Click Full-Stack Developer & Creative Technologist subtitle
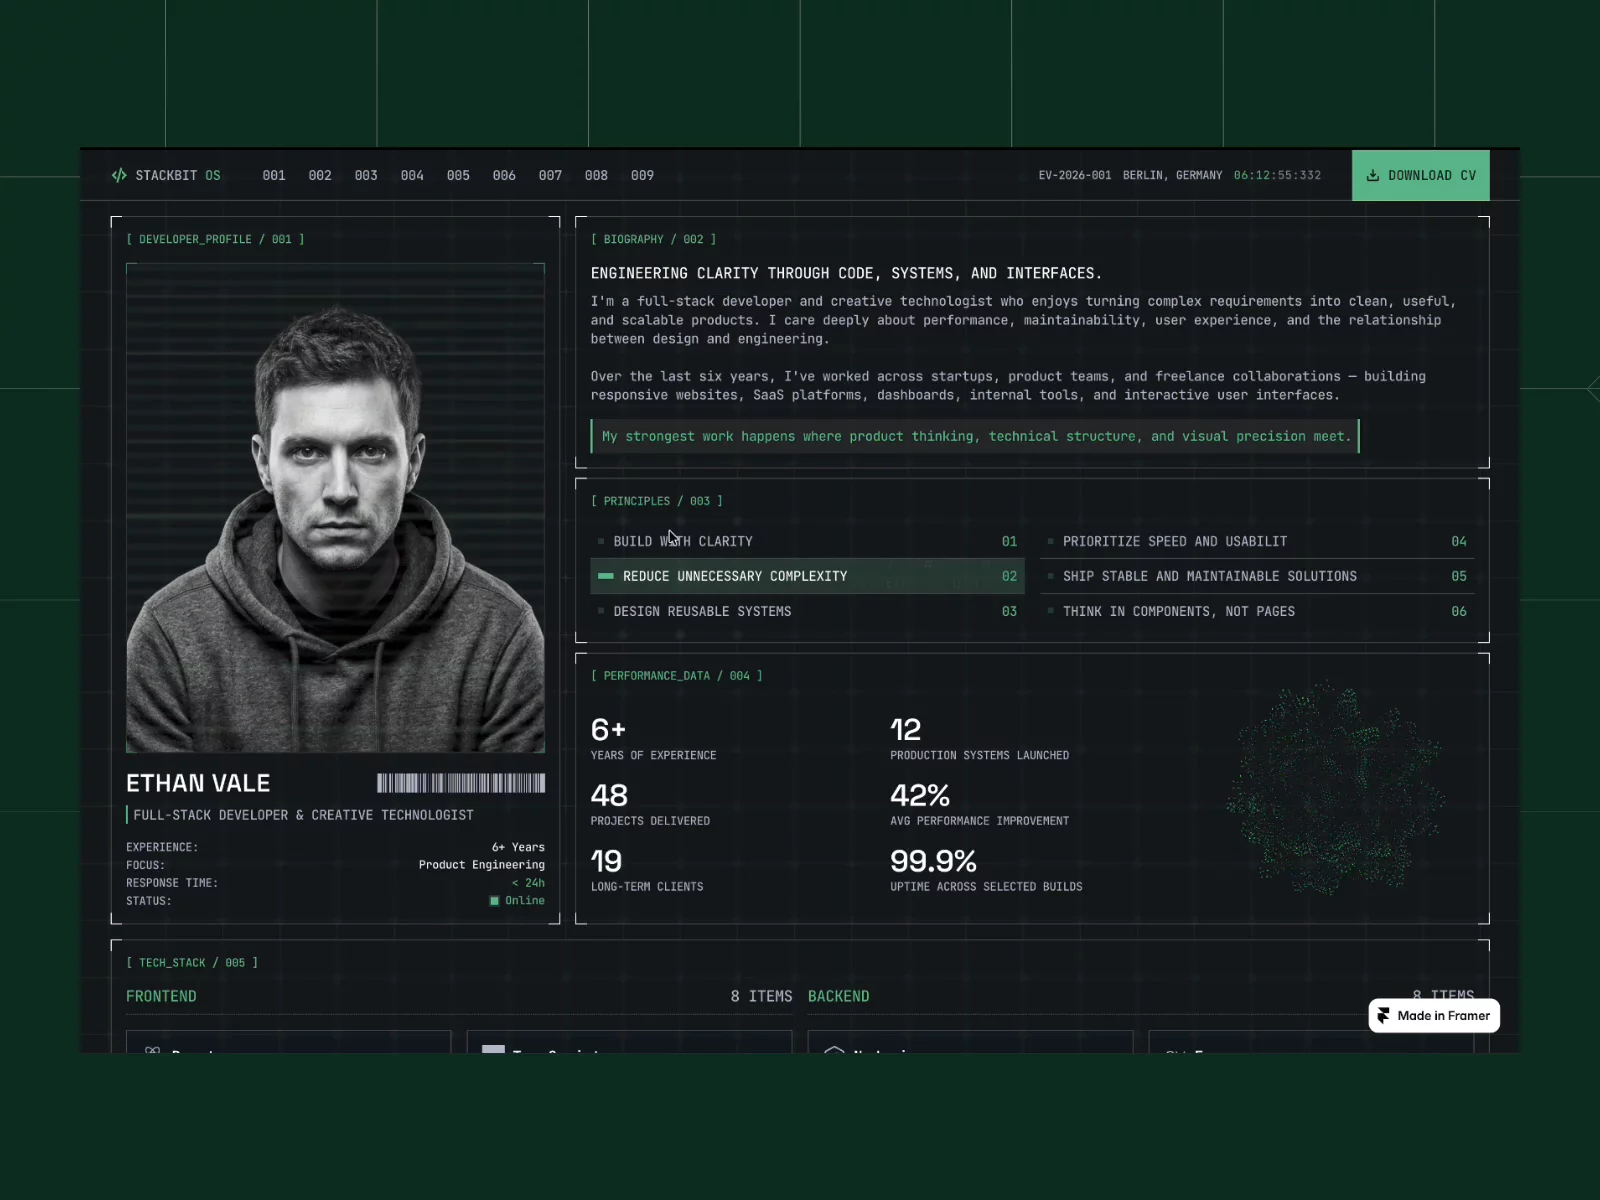 (x=304, y=815)
